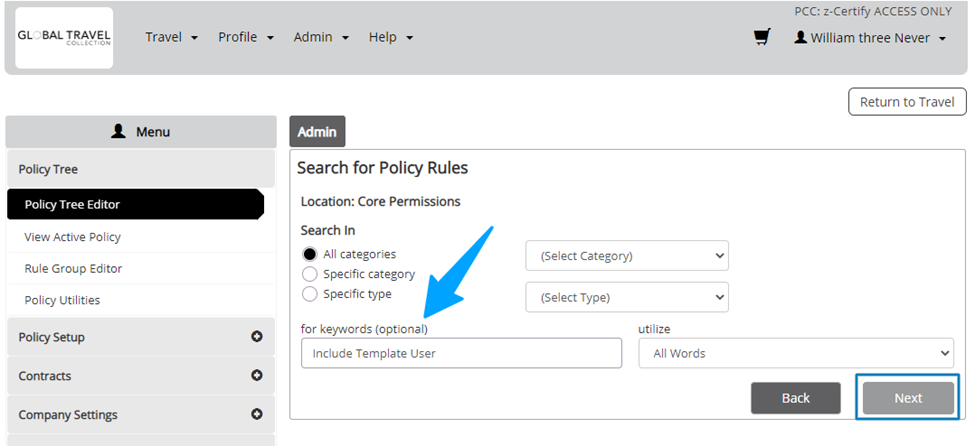Click the person icon in Menu header
This screenshot has width=975, height=446.
pos(118,131)
